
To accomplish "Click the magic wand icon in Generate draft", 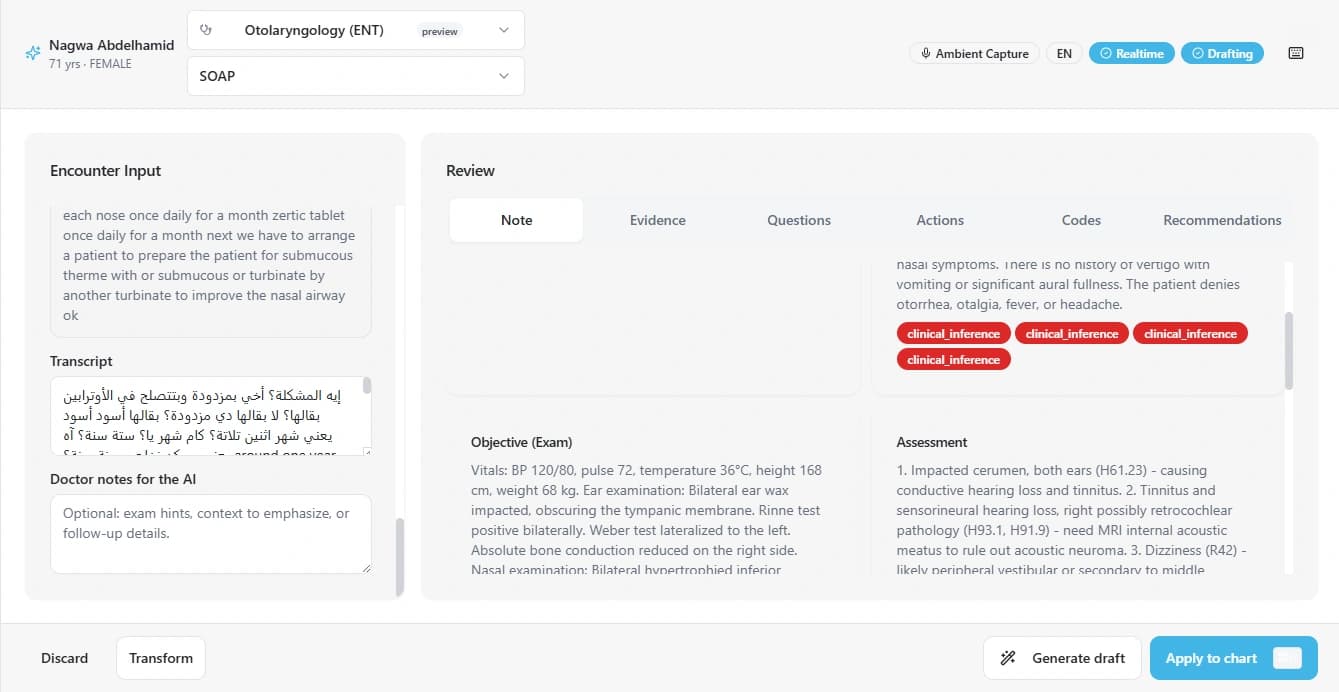I will pos(1008,658).
